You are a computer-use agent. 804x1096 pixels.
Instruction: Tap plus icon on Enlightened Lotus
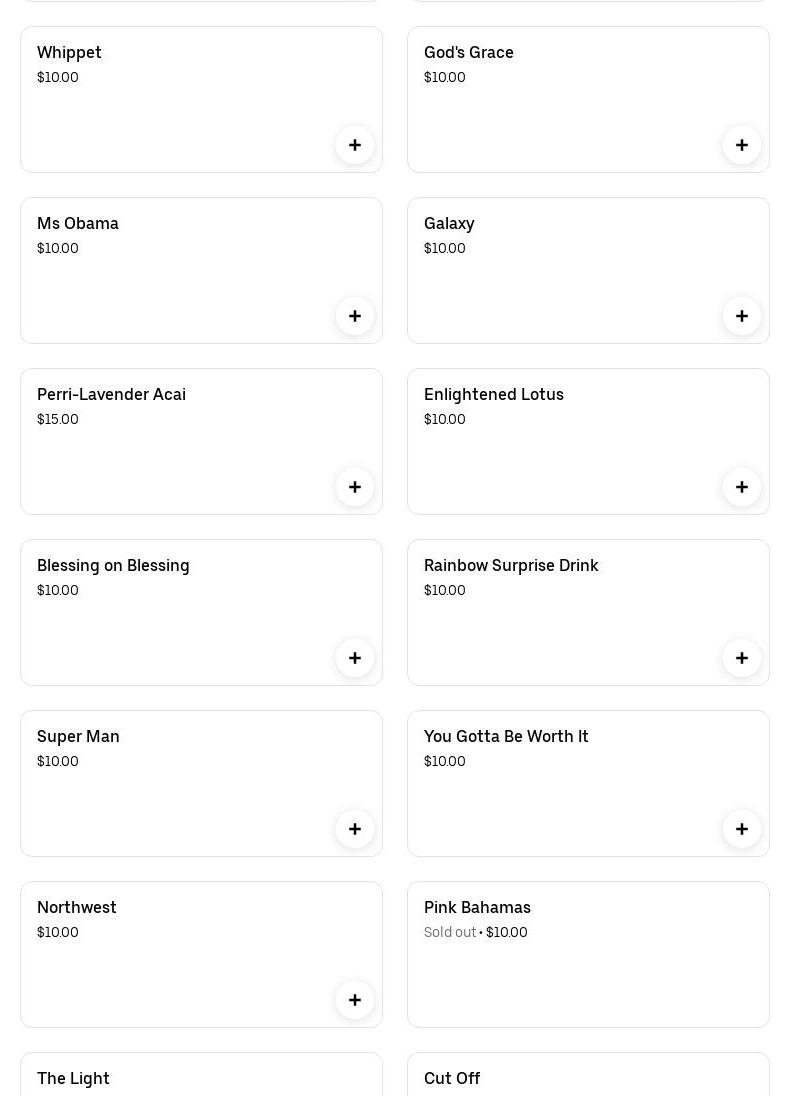pyautogui.click(x=742, y=487)
